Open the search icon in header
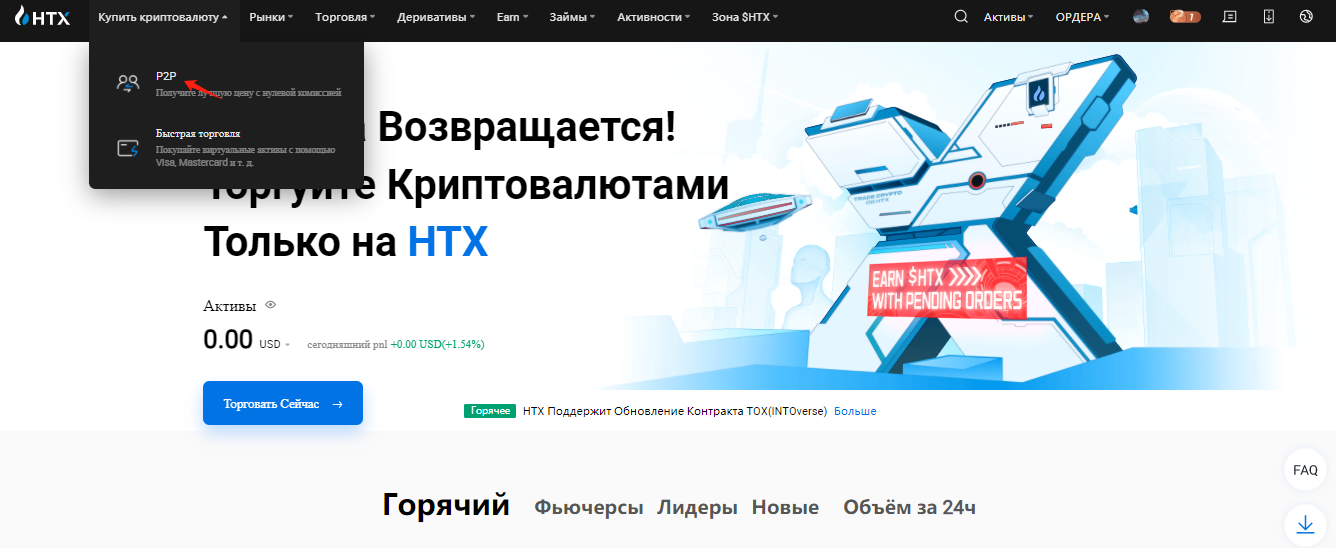Viewport: 1336px width, 548px height. pos(961,17)
